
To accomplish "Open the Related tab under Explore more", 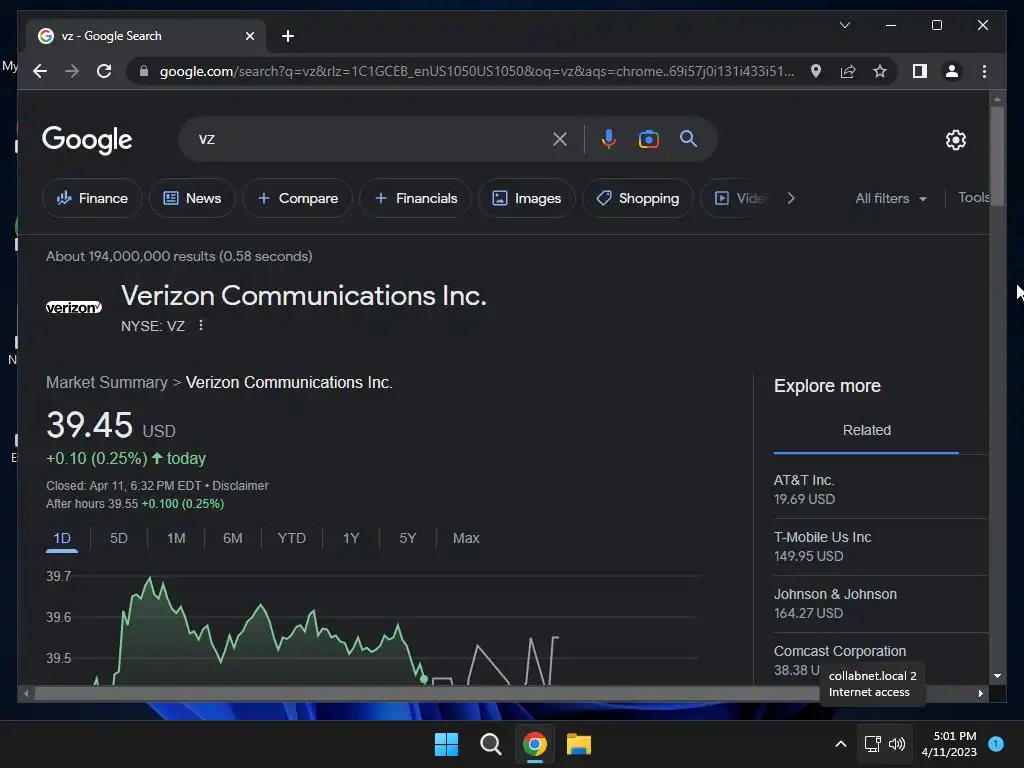I will [867, 430].
